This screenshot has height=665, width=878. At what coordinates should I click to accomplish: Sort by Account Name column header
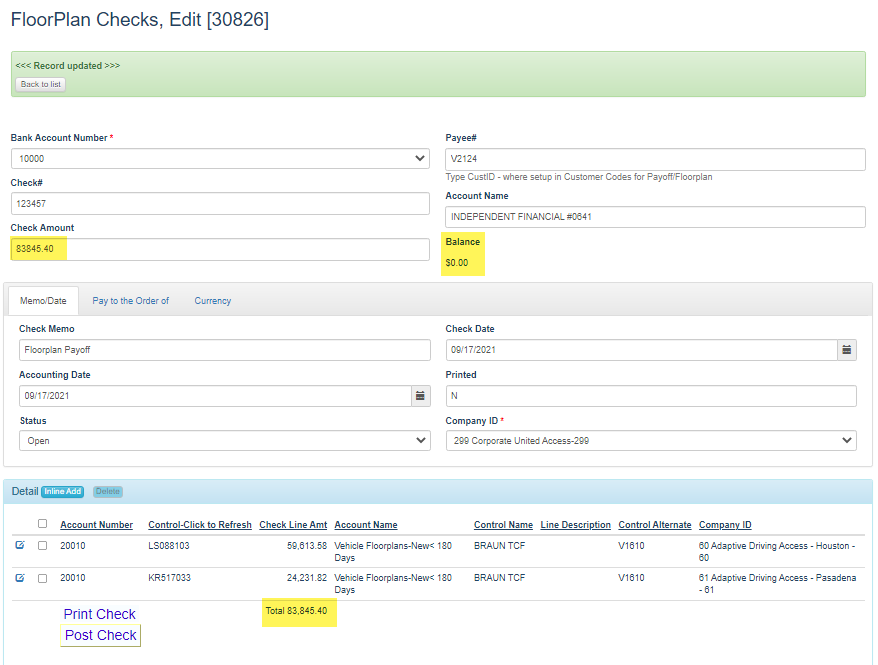tap(366, 524)
